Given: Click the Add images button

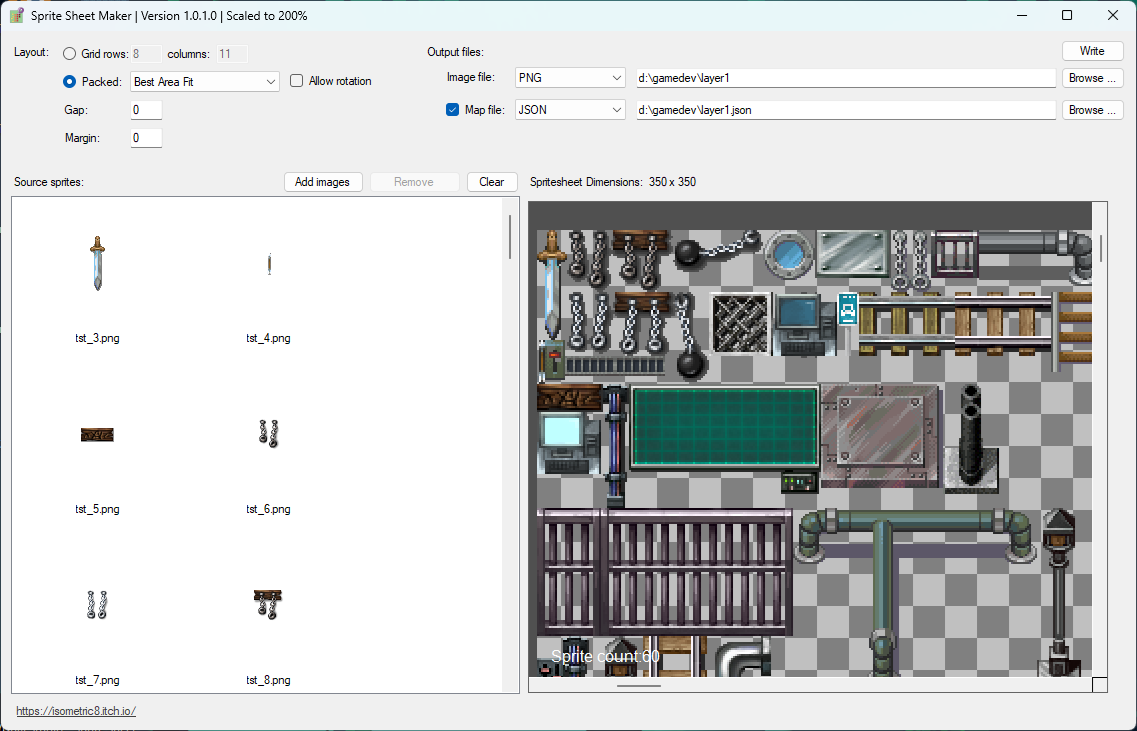Looking at the screenshot, I should click(x=323, y=182).
